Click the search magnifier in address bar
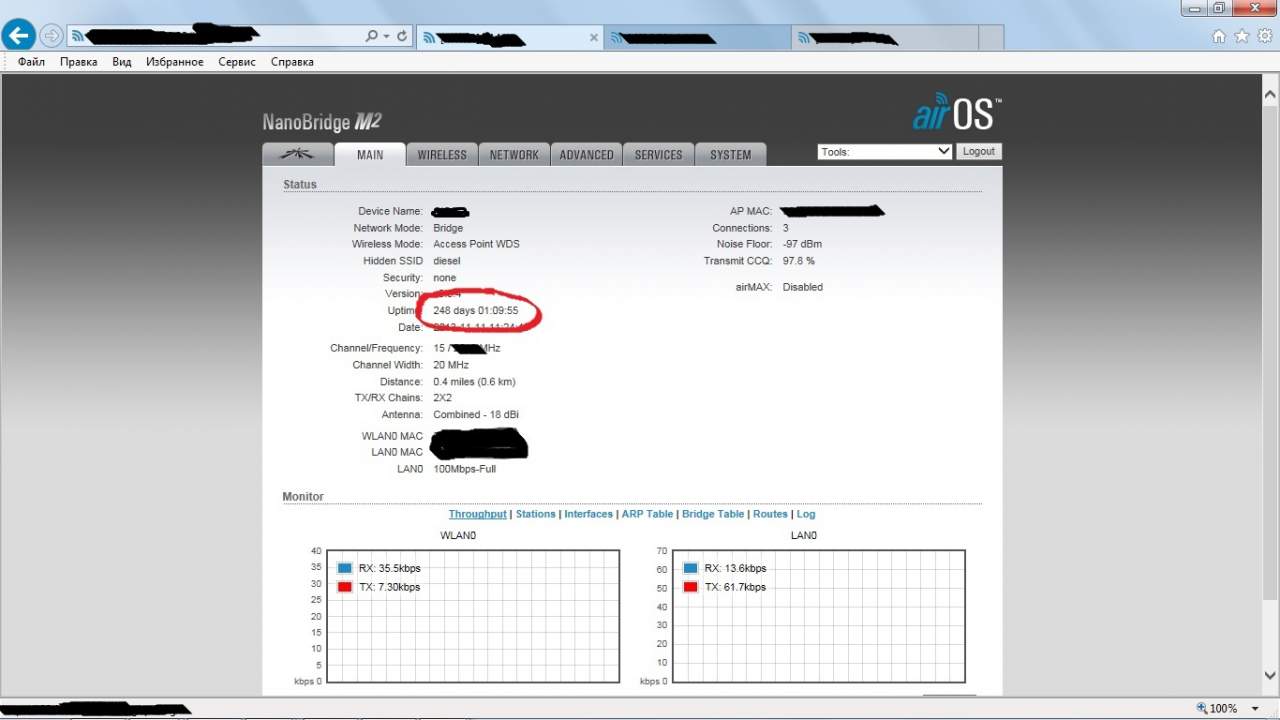Screen dimensions: 1280x720 [x=372, y=36]
